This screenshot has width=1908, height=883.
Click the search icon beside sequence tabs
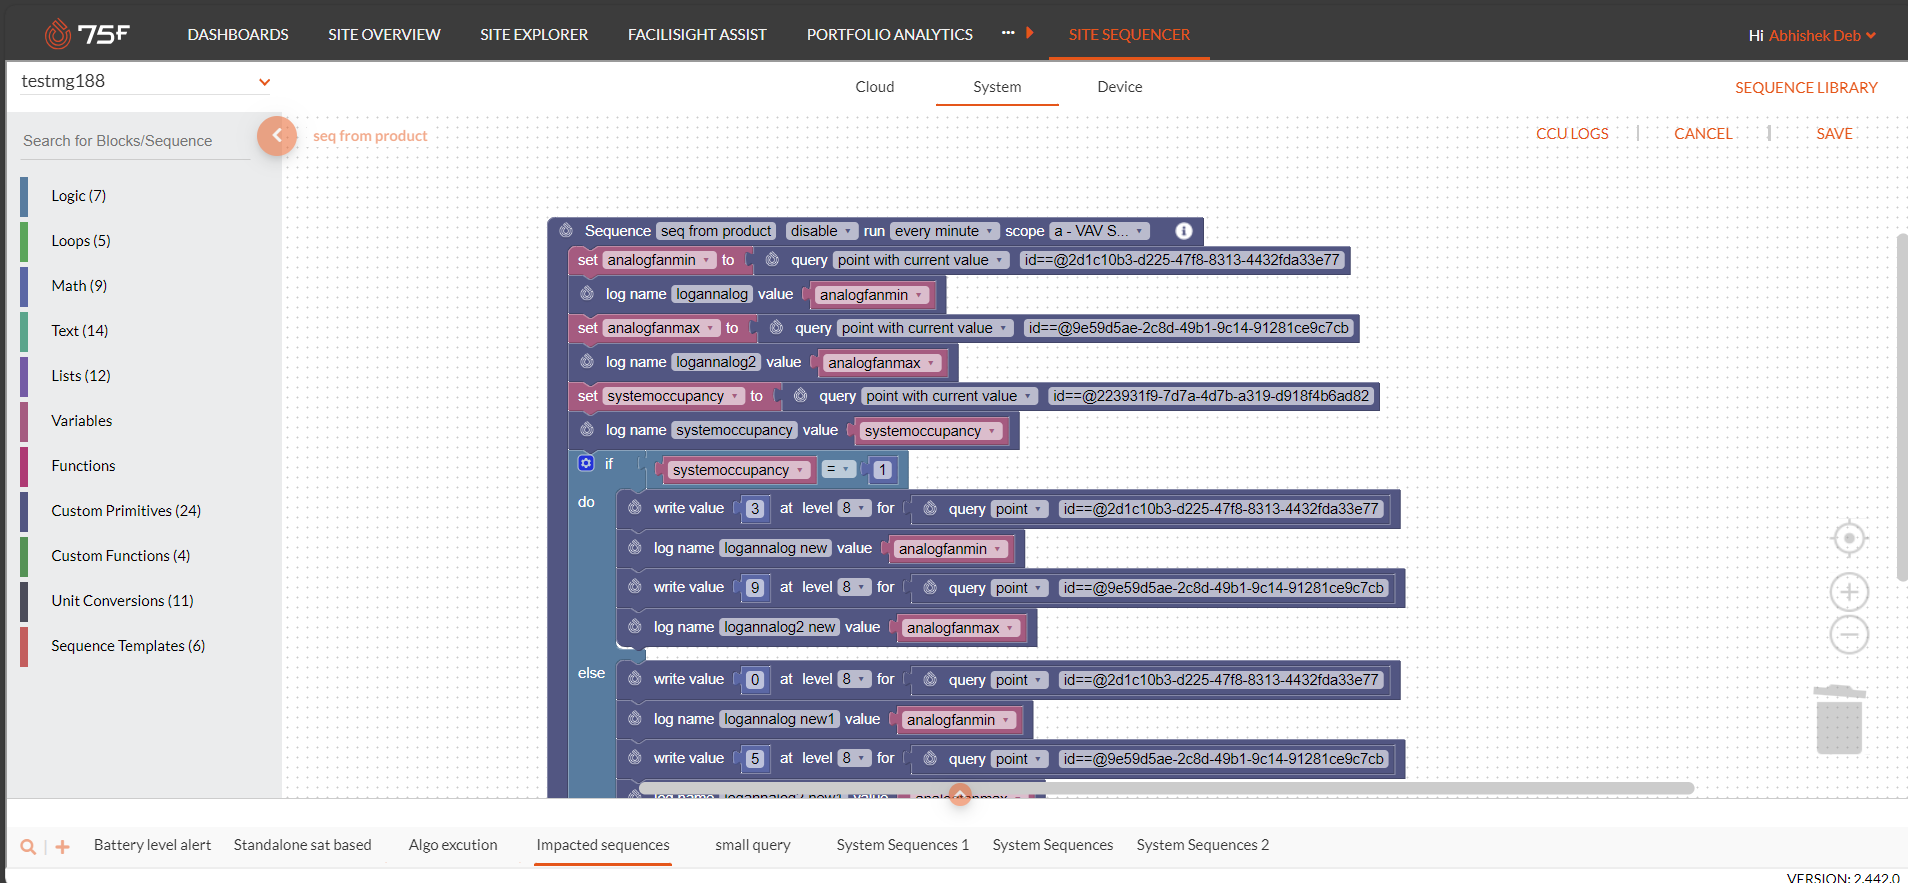tap(28, 847)
